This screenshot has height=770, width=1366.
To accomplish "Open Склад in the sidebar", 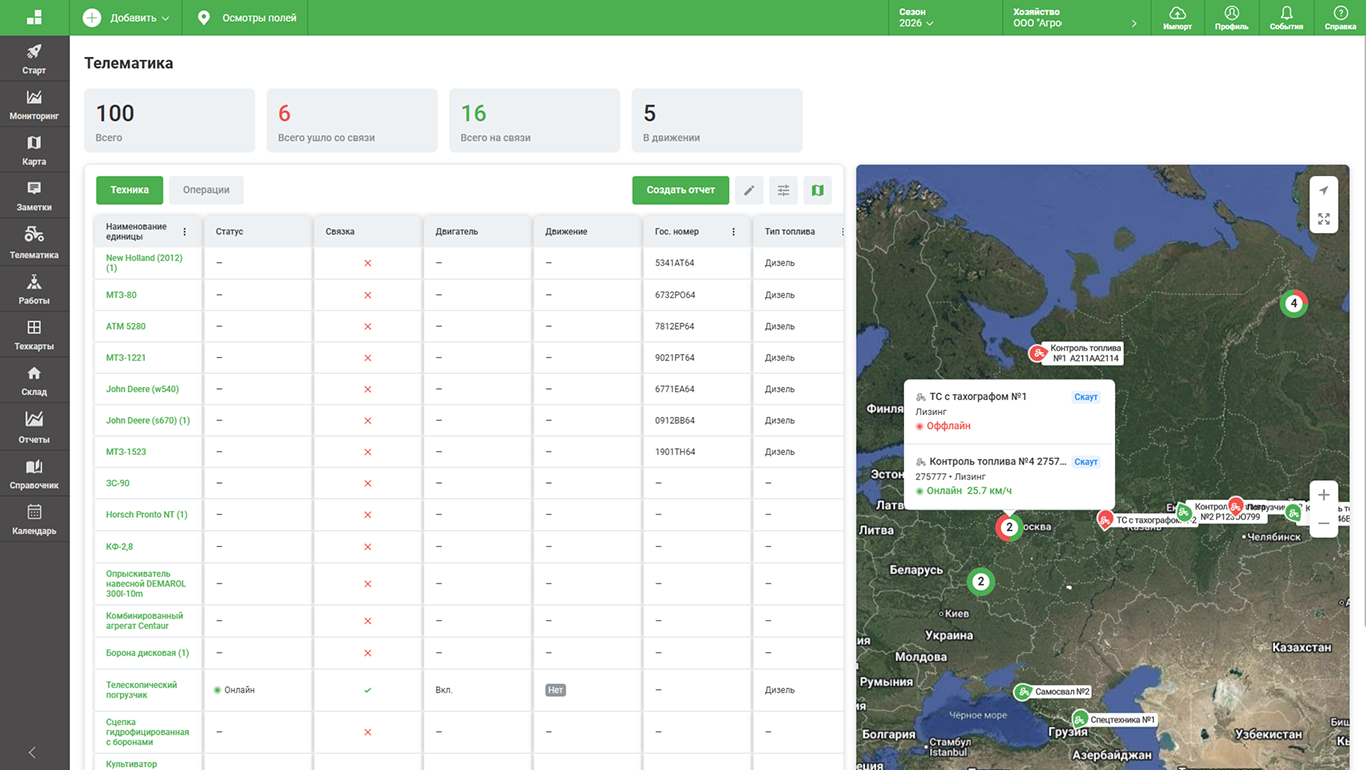I will click(34, 381).
